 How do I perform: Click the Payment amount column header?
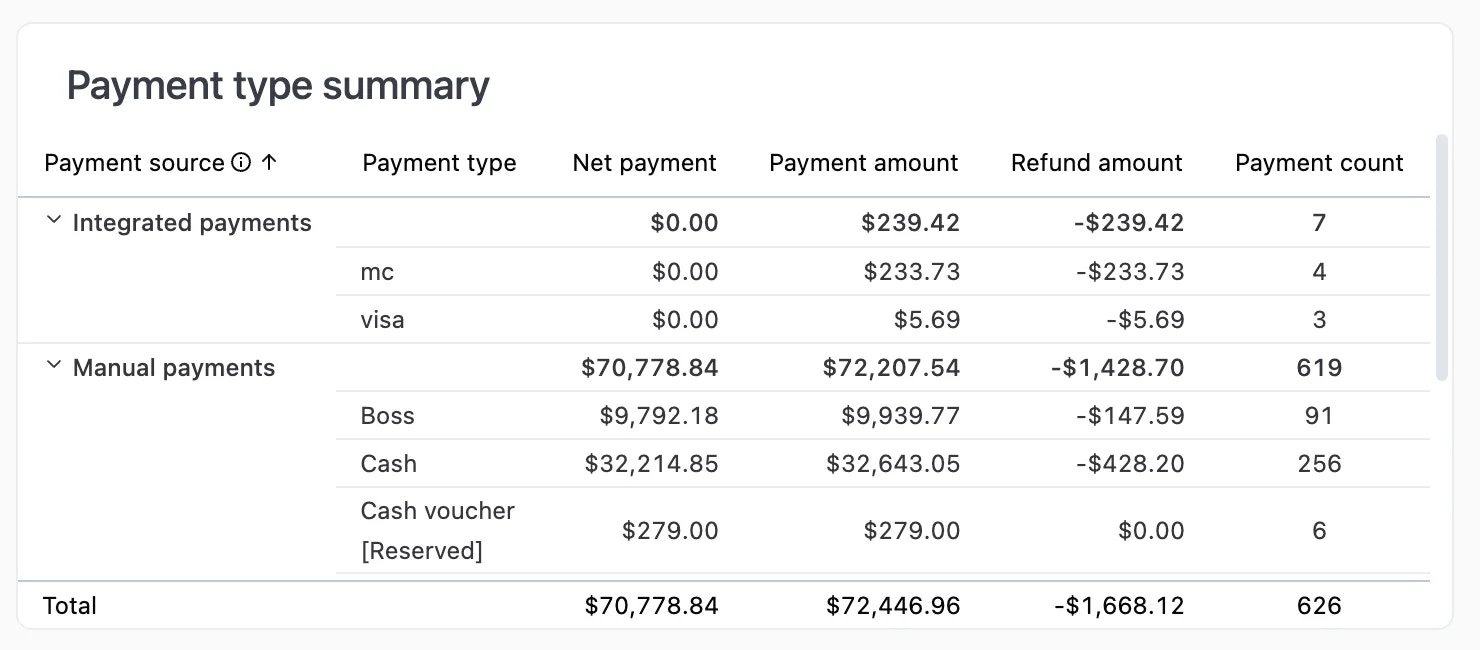pyautogui.click(x=863, y=162)
